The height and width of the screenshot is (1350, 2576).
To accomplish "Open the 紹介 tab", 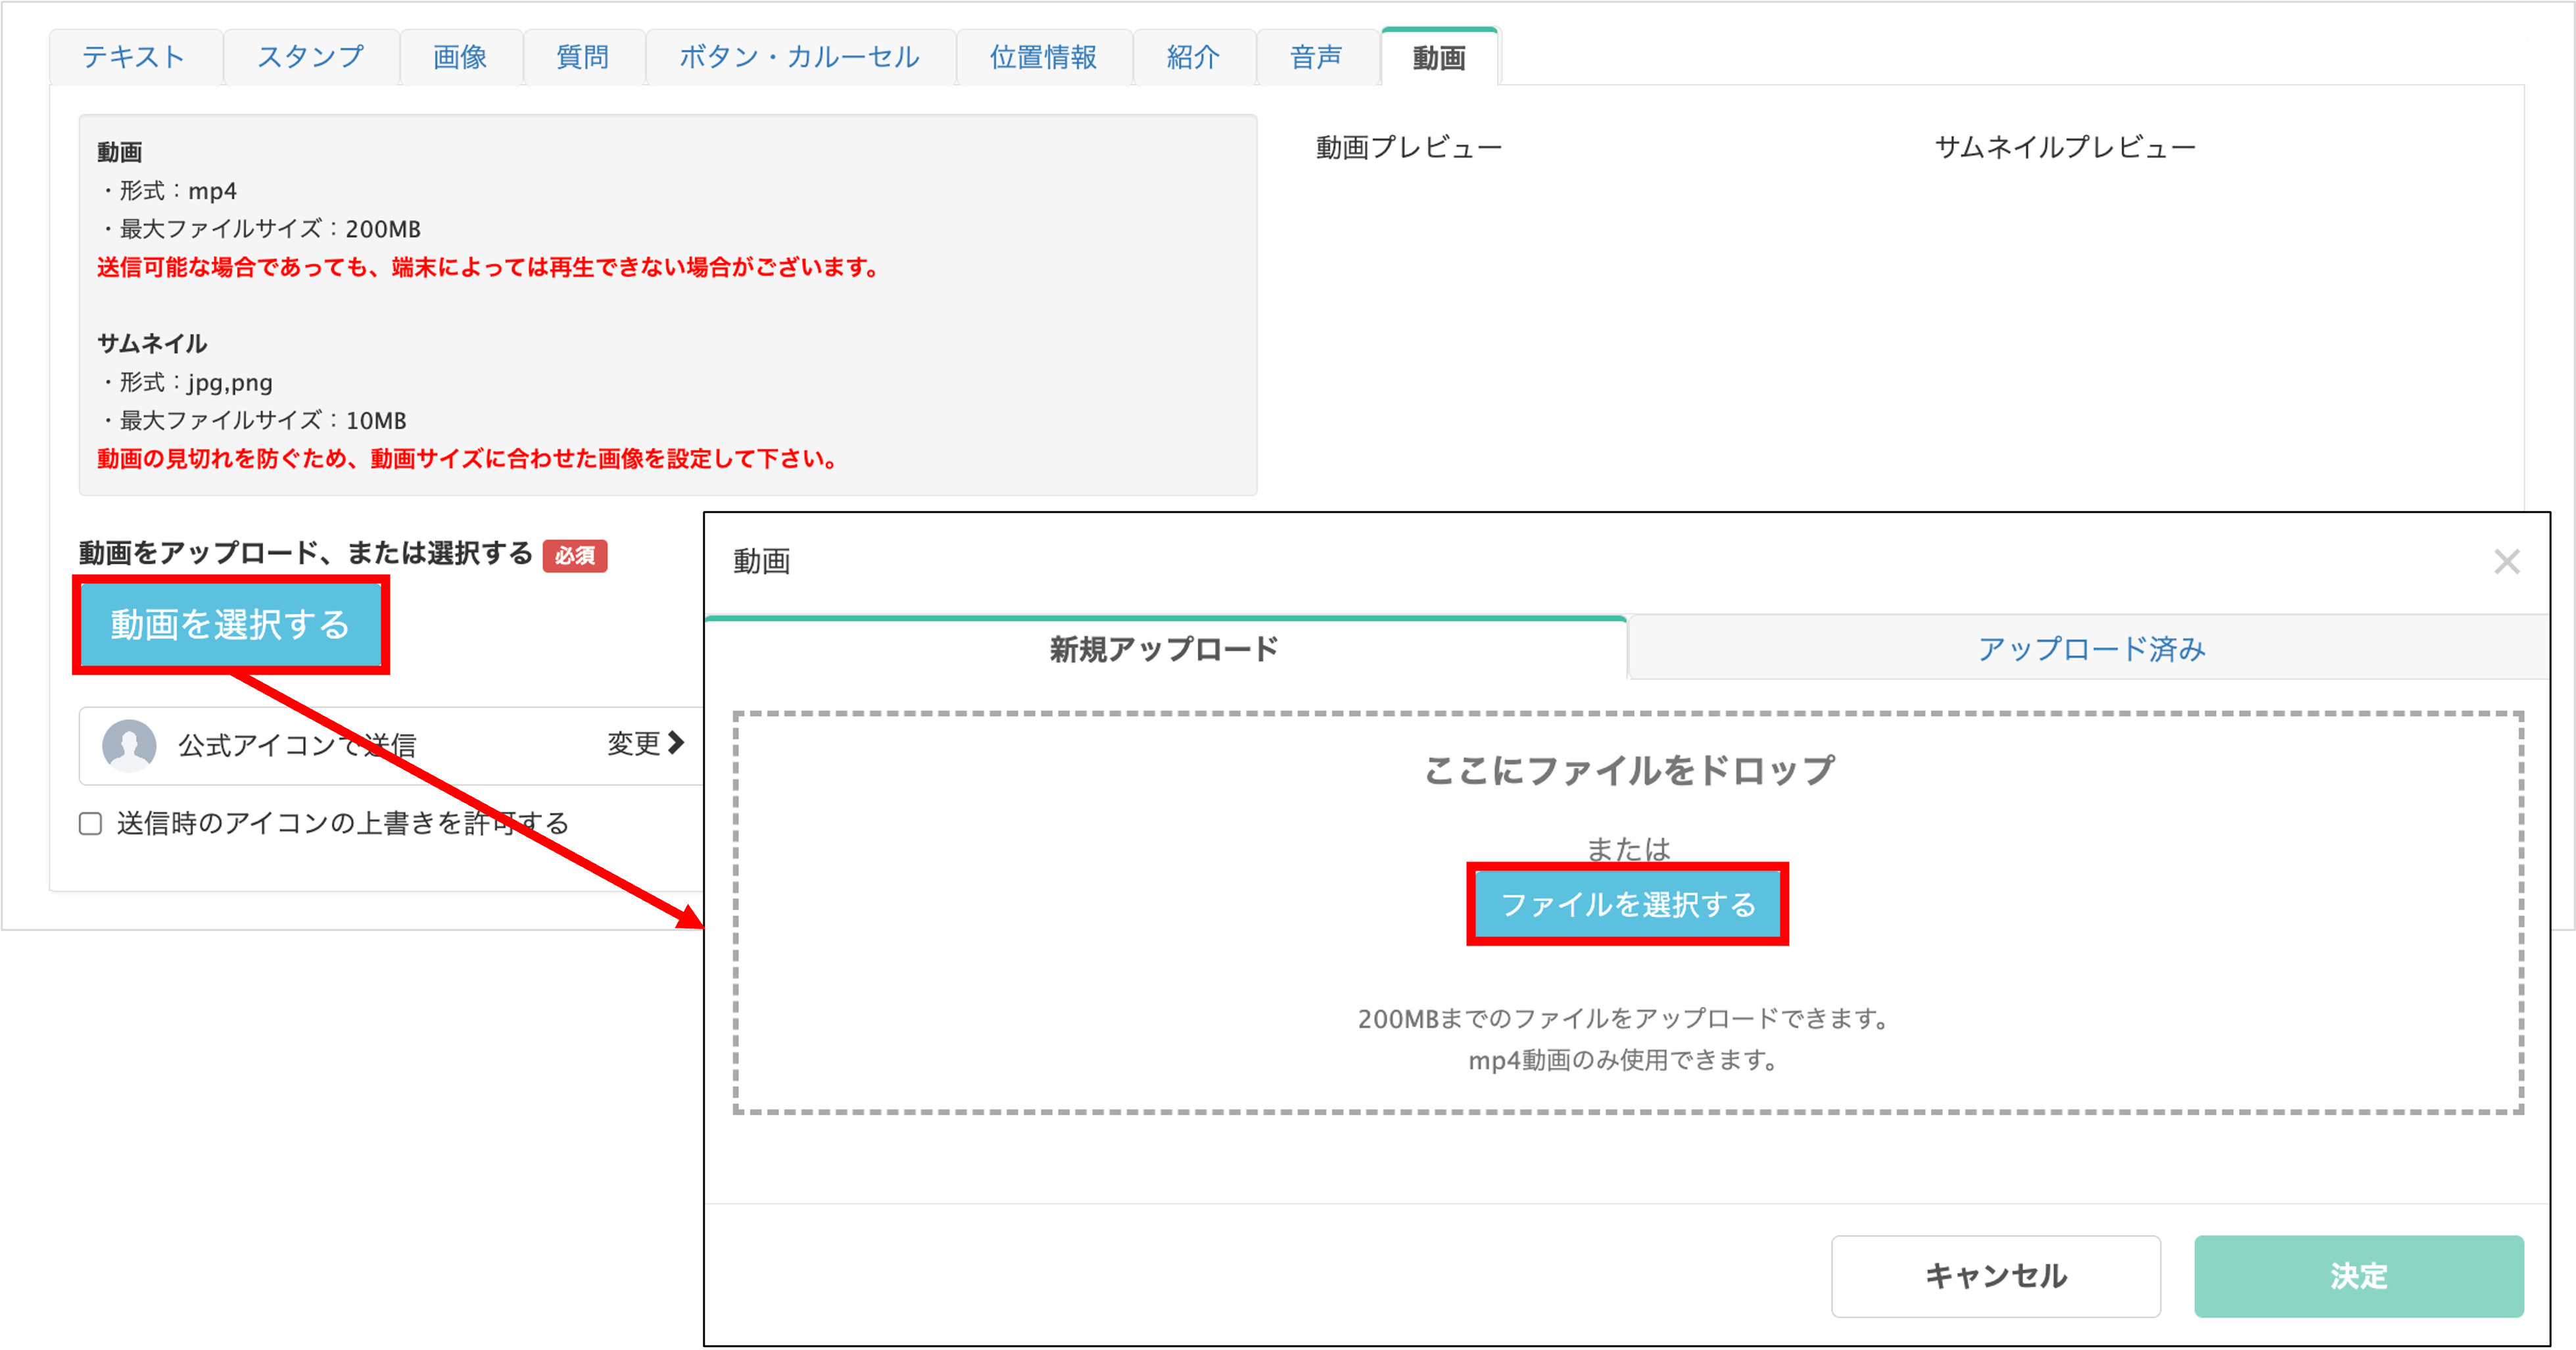I will (x=1192, y=57).
